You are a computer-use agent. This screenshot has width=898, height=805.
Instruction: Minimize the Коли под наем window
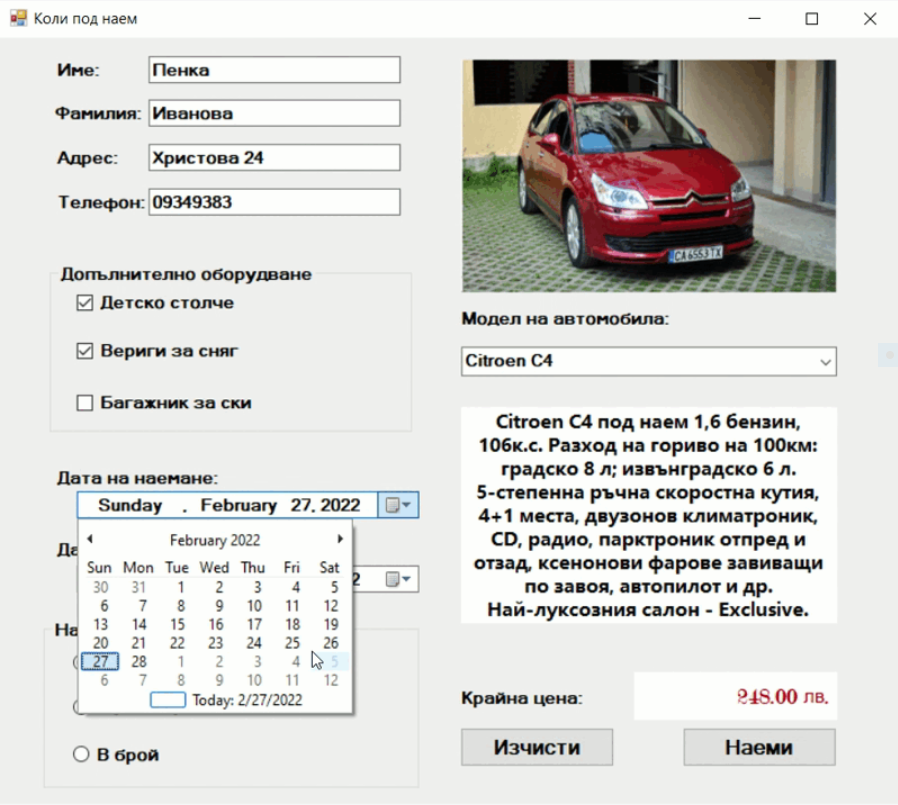tap(754, 18)
